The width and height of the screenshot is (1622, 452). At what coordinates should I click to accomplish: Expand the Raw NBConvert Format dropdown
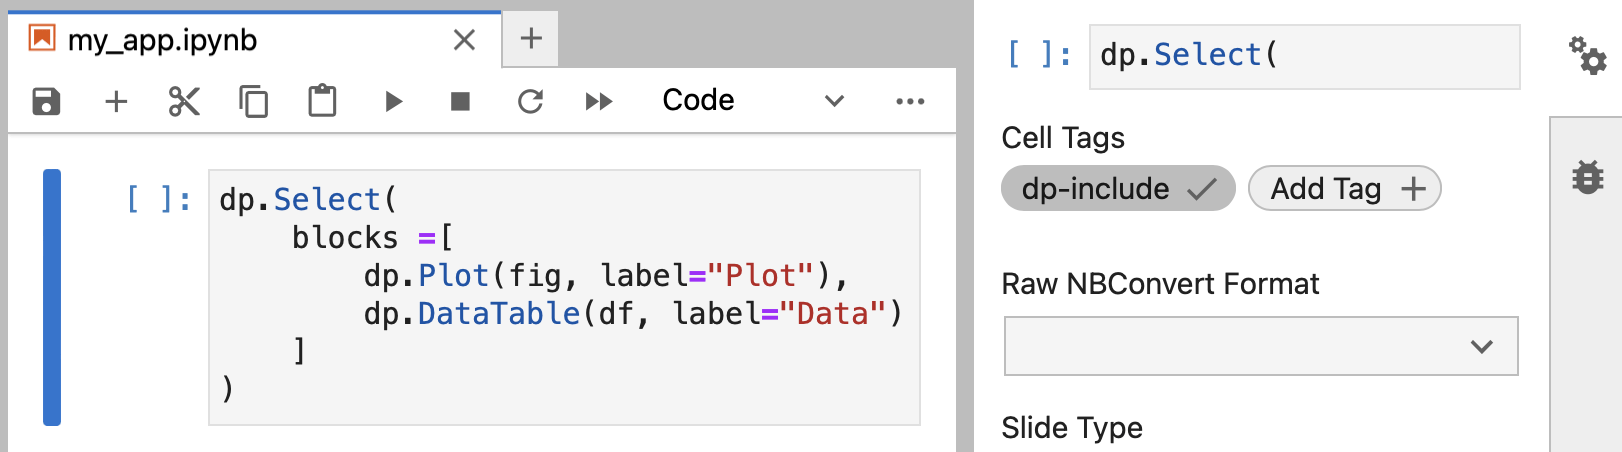pyautogui.click(x=1260, y=346)
